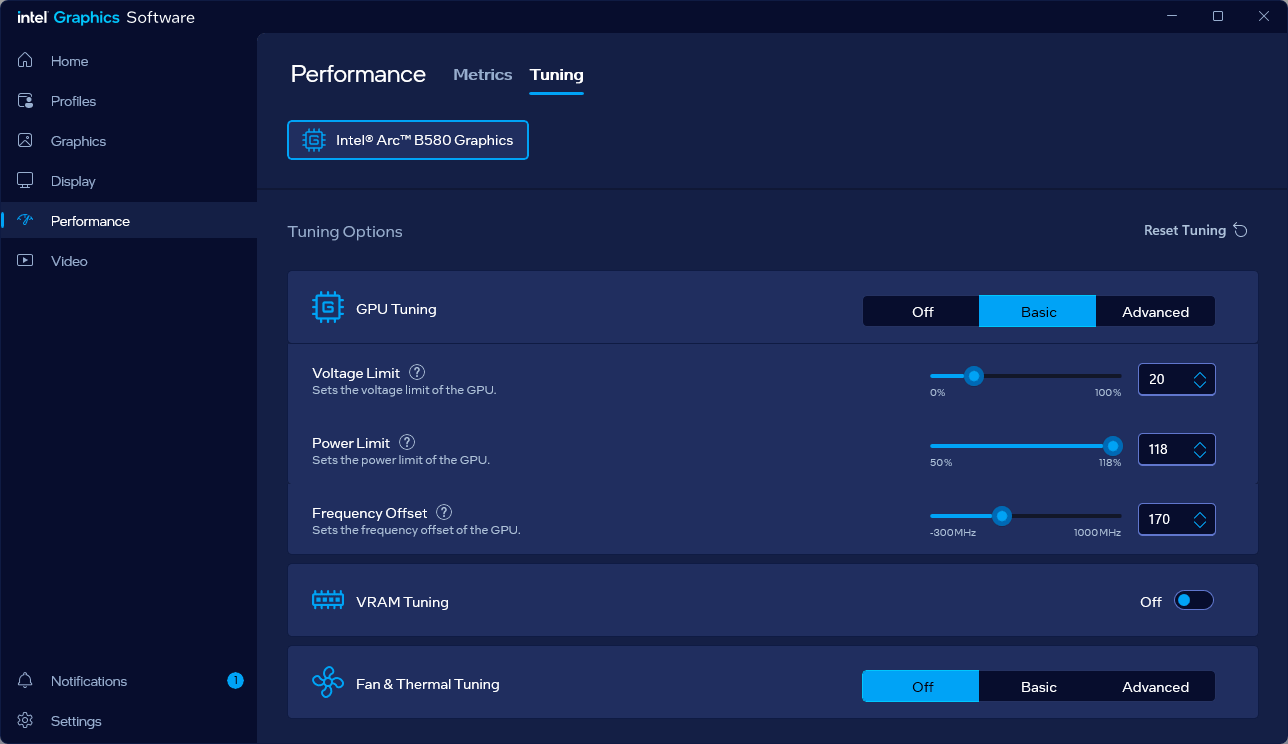This screenshot has height=744, width=1288.
Task: Click the Performance page heading
Action: pyautogui.click(x=358, y=75)
